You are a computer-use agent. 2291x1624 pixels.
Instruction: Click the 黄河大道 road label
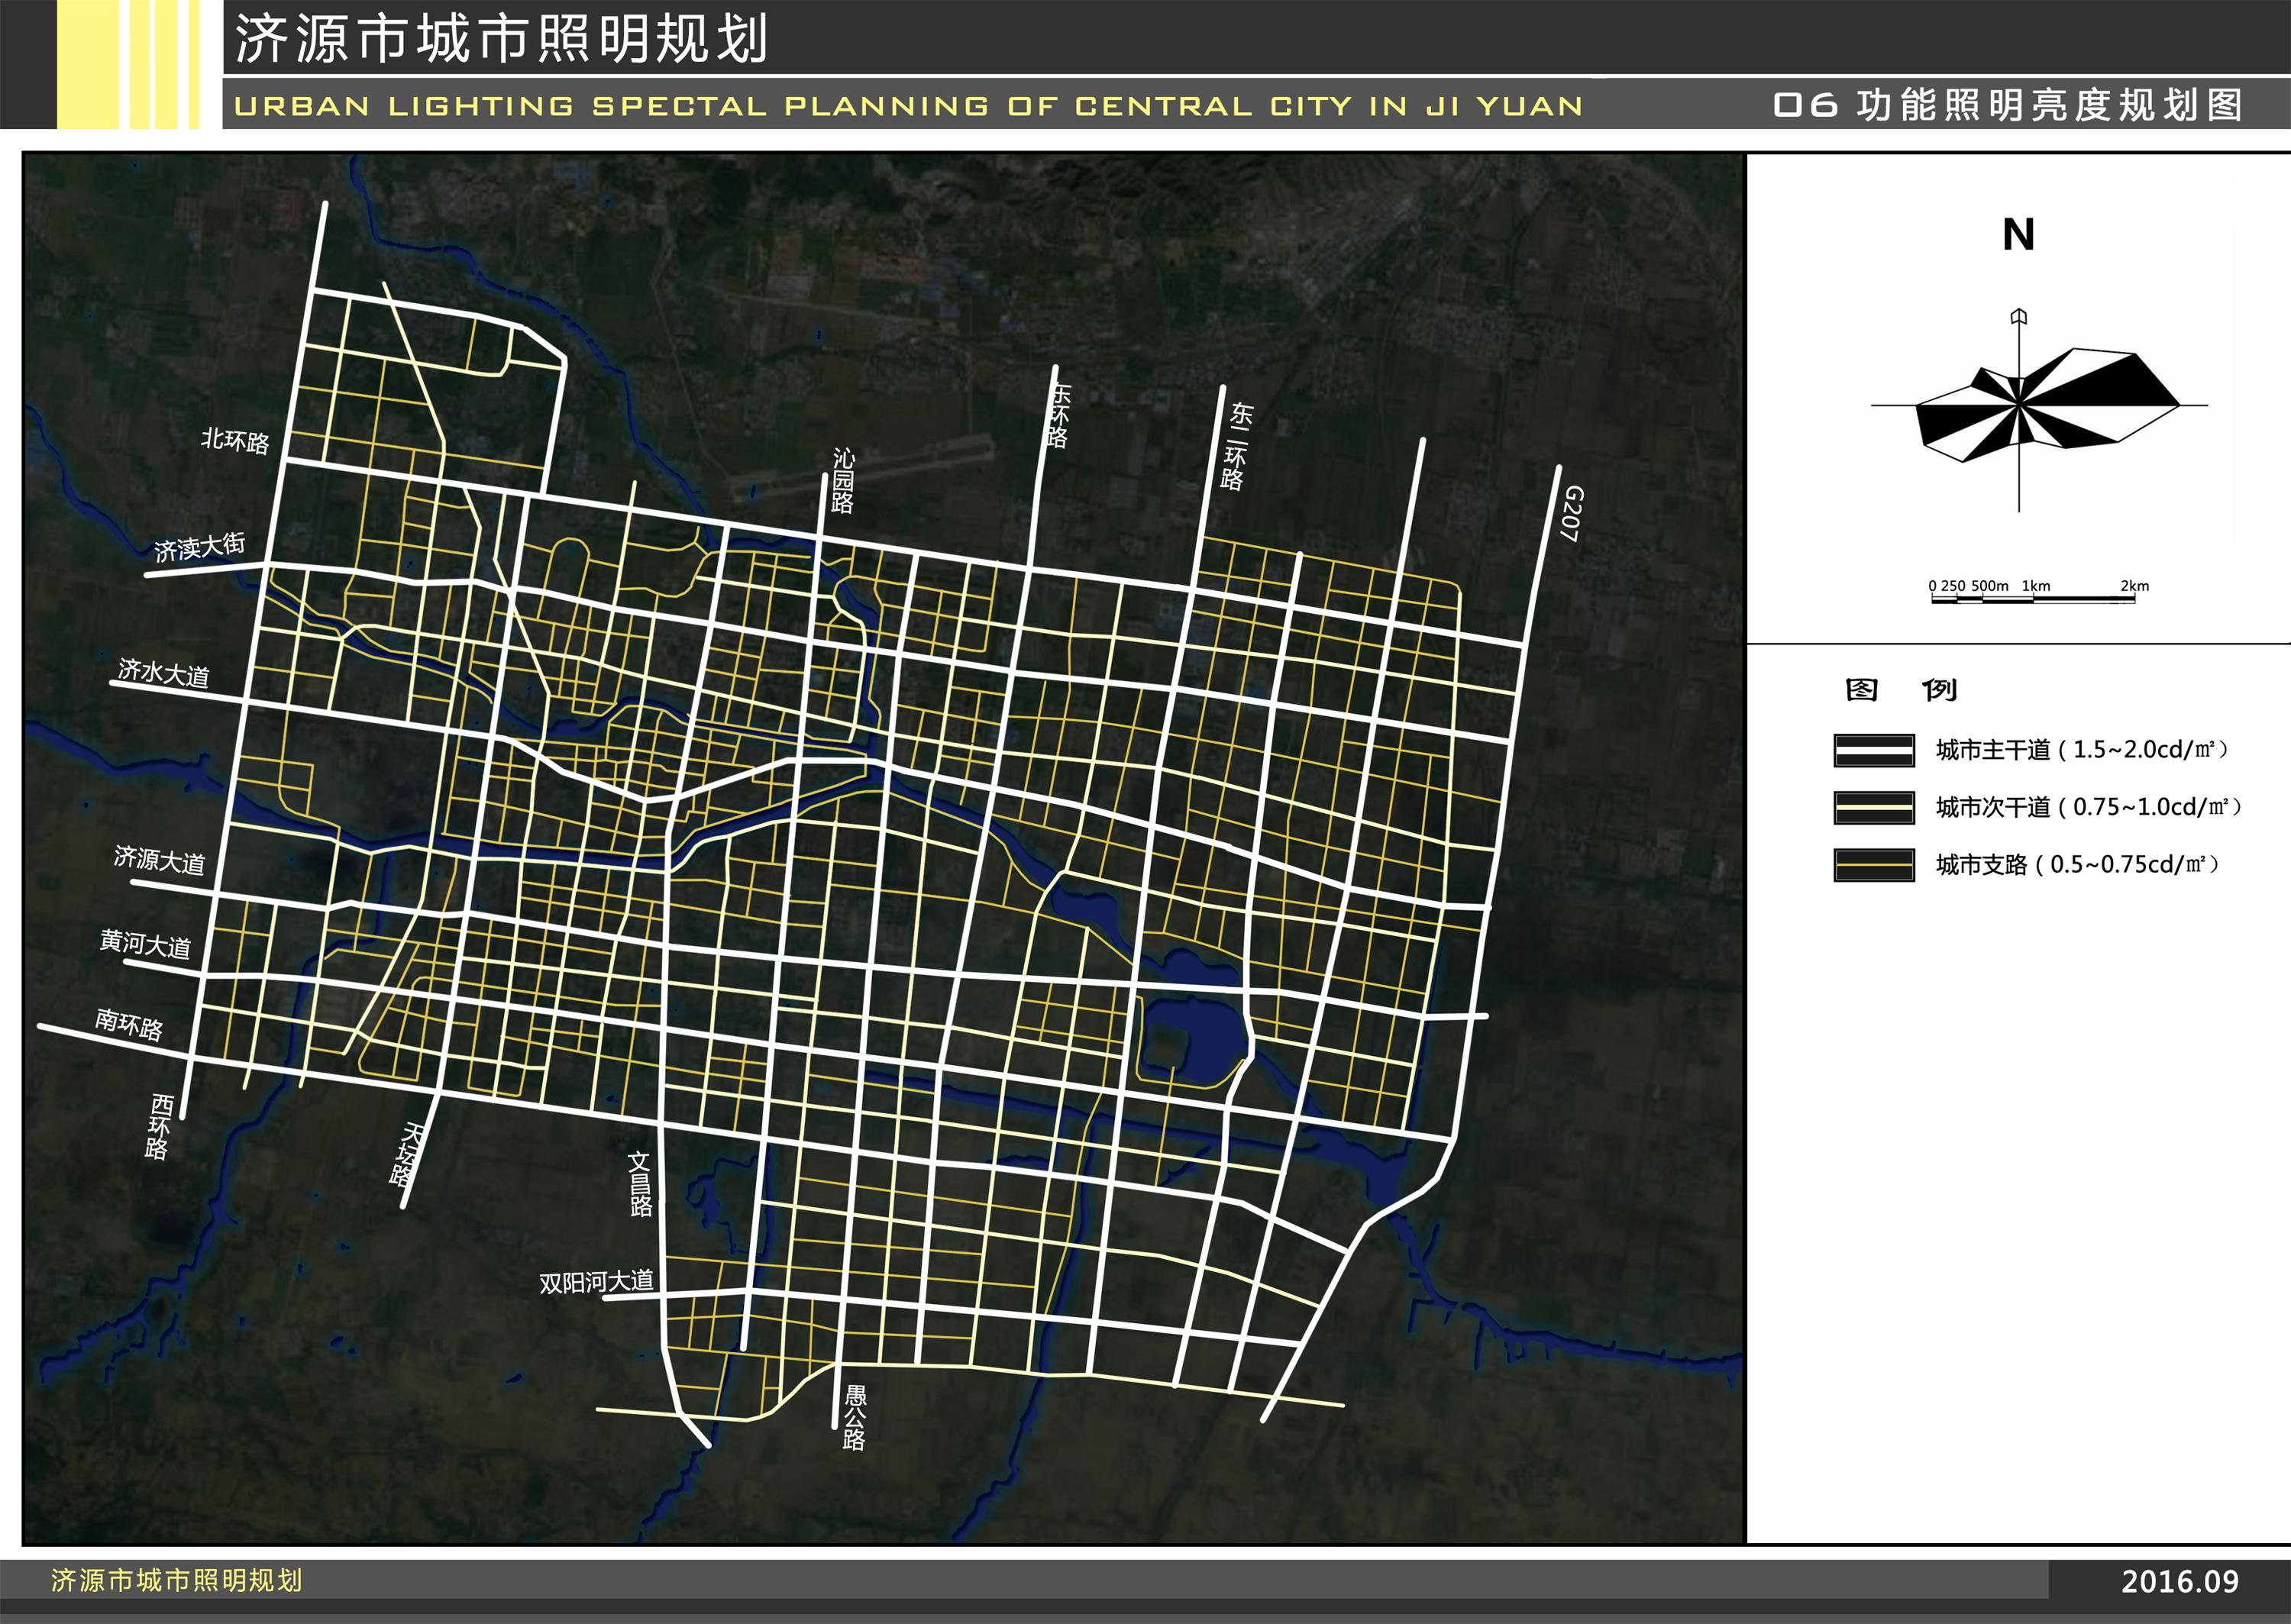[x=145, y=944]
